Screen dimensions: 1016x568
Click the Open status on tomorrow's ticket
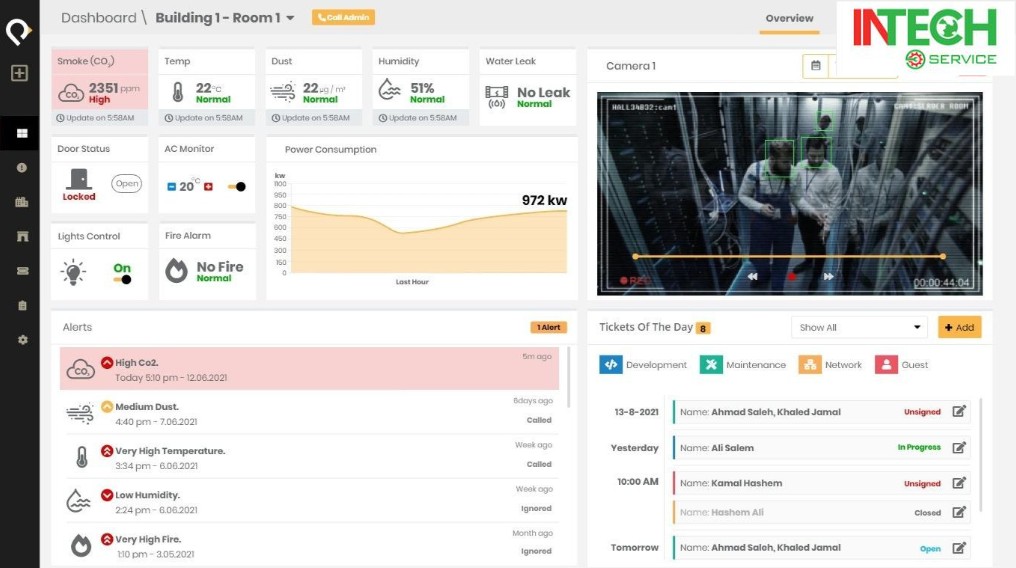[930, 549]
